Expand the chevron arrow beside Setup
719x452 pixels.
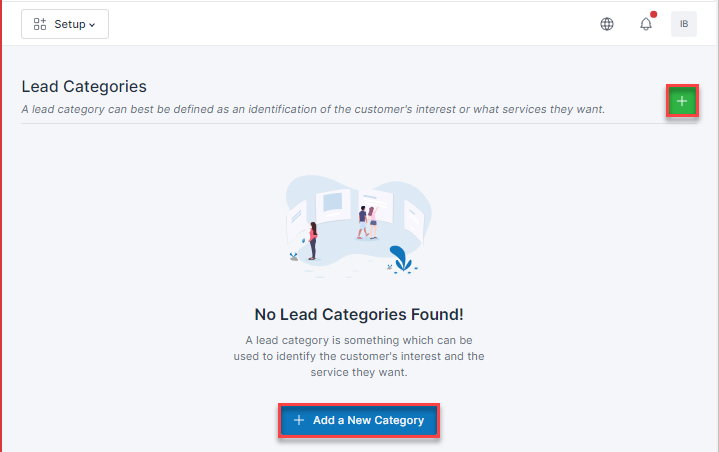(92, 25)
